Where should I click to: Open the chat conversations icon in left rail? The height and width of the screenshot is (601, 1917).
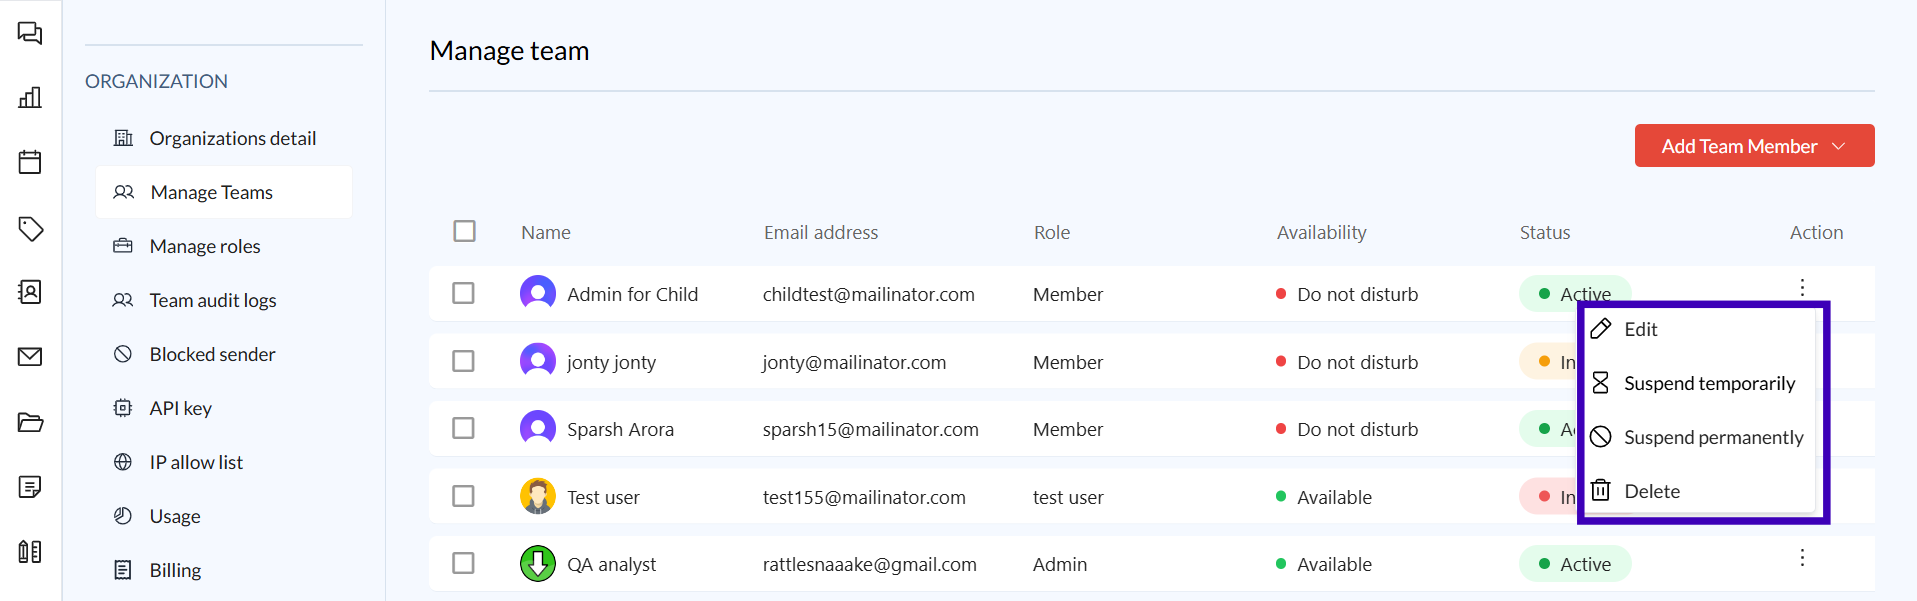30,33
